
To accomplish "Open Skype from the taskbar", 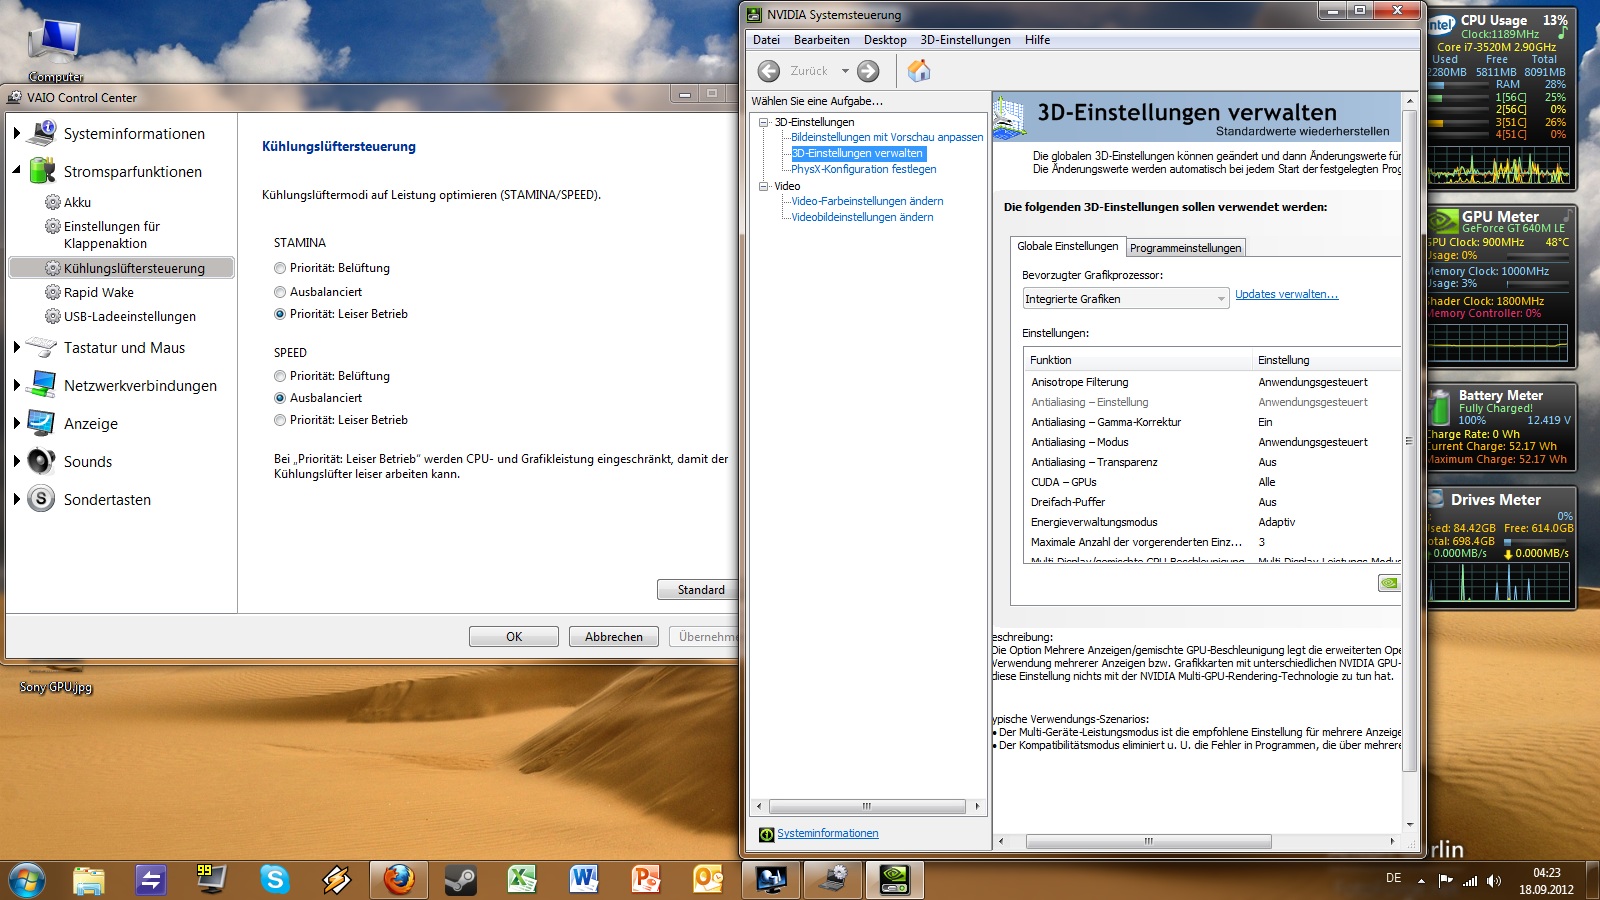I will pos(274,880).
